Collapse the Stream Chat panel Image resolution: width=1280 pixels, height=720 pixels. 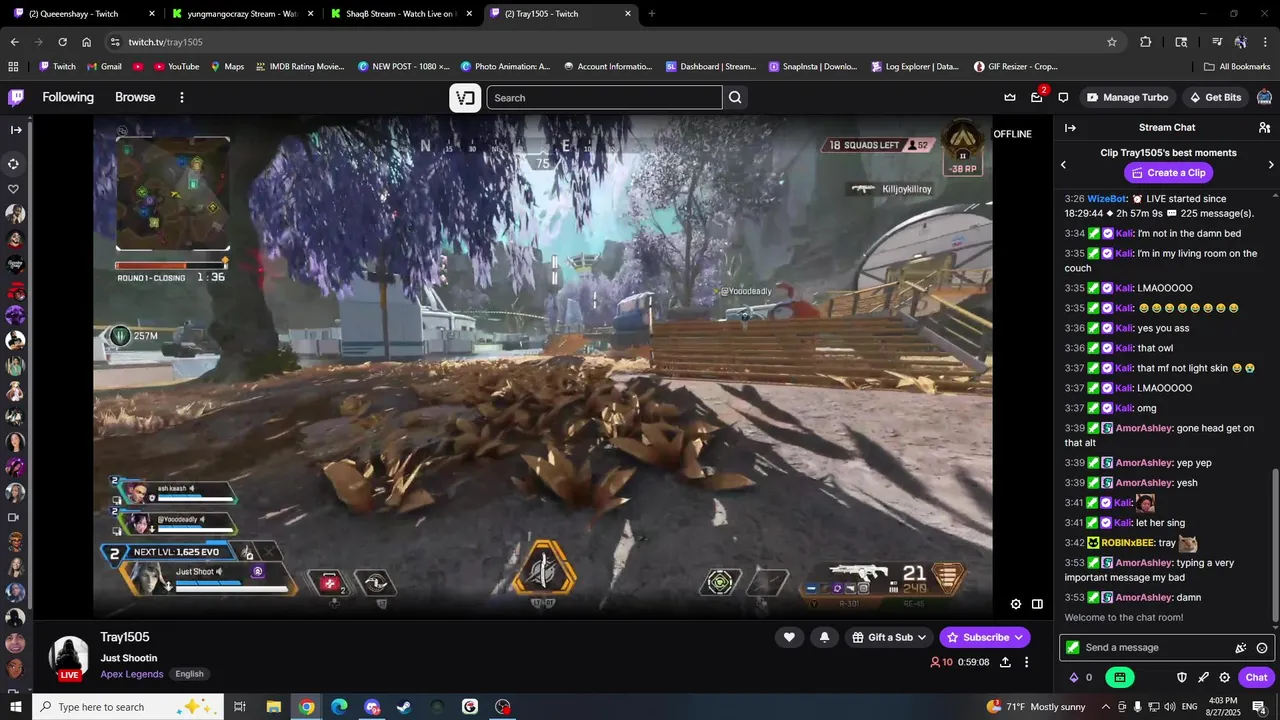(x=1070, y=127)
